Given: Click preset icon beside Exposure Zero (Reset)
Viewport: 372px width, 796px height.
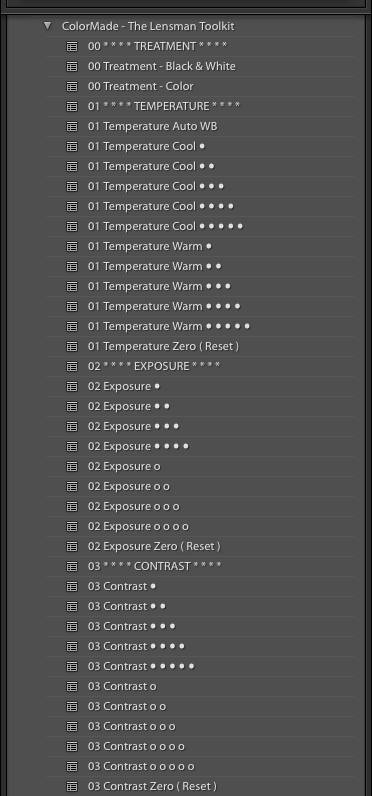Looking at the screenshot, I should click(72, 546).
